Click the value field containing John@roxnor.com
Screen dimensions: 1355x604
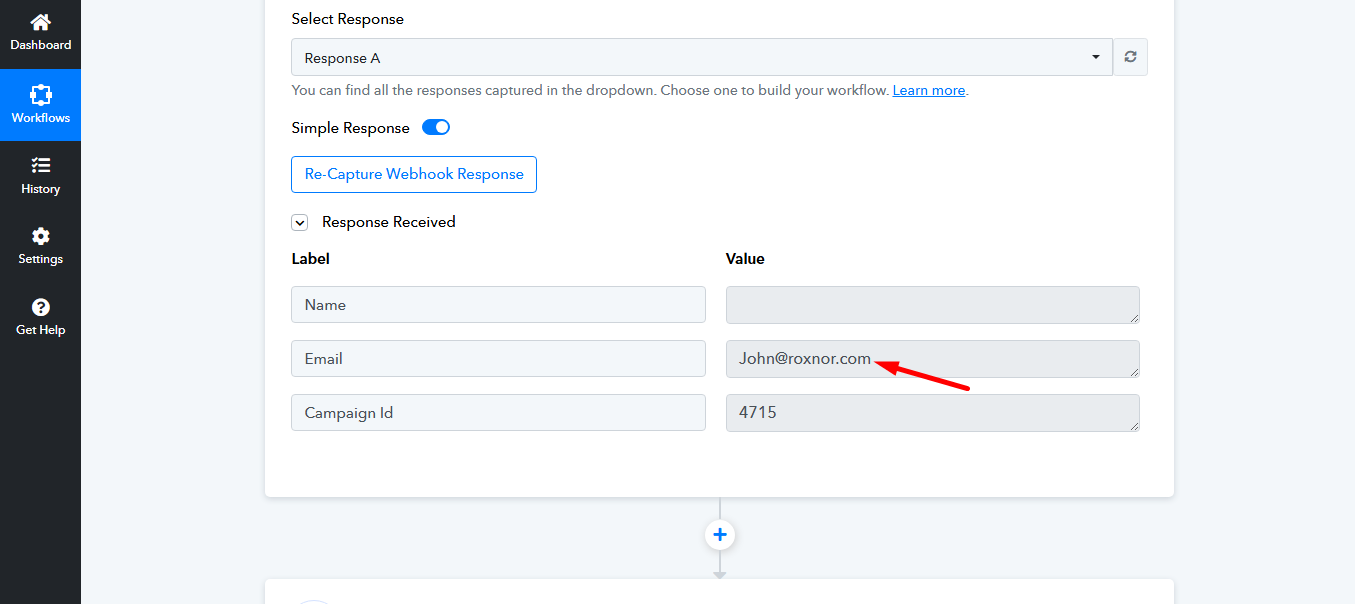click(x=932, y=358)
